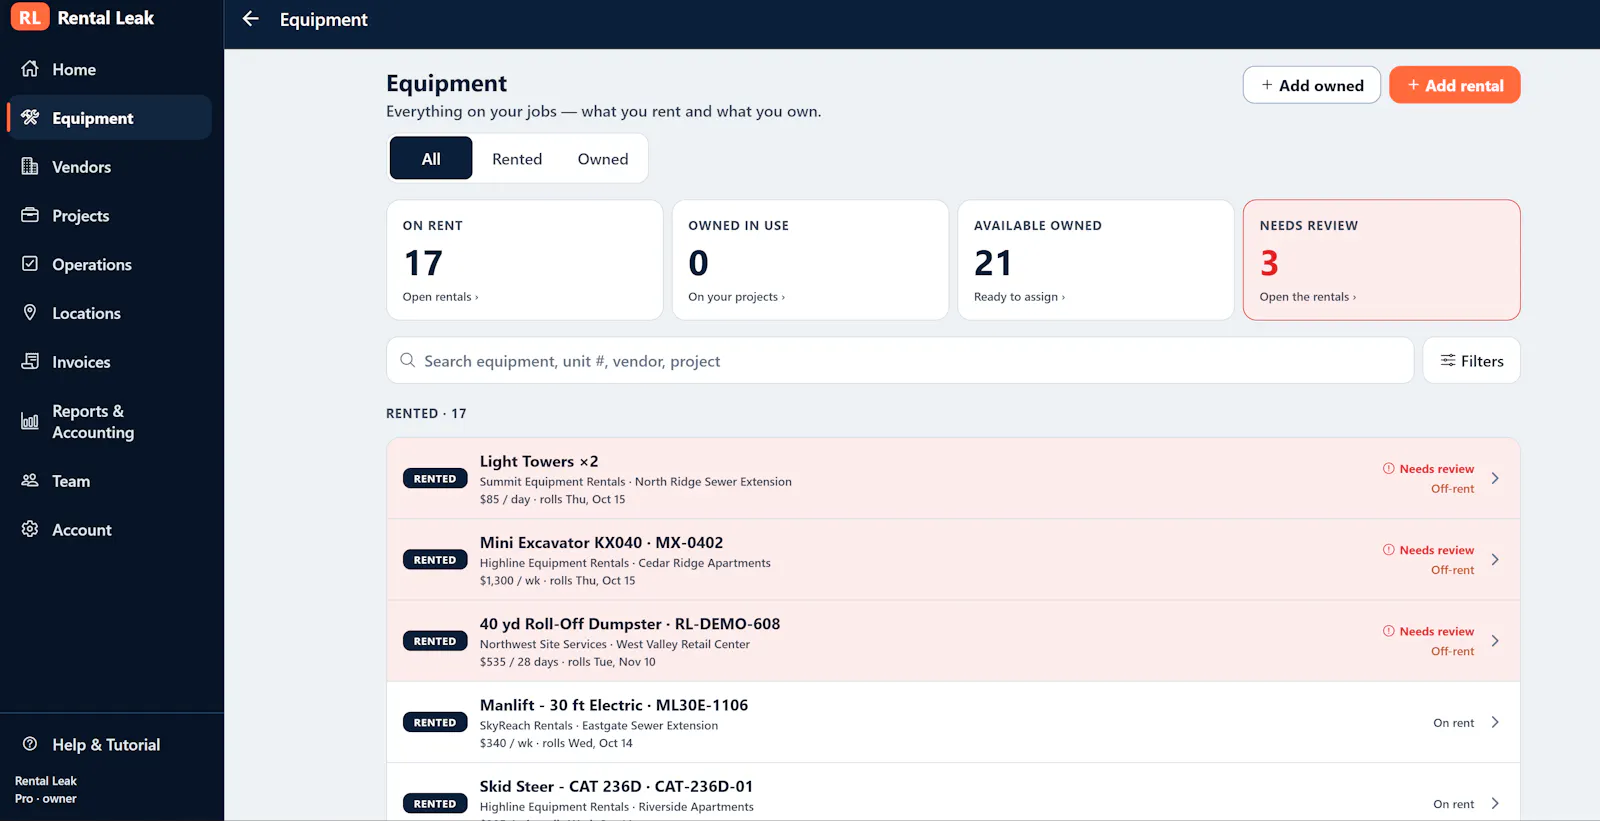The height and width of the screenshot is (821, 1600).
Task: Click the search equipment input field
Action: [x=900, y=361]
